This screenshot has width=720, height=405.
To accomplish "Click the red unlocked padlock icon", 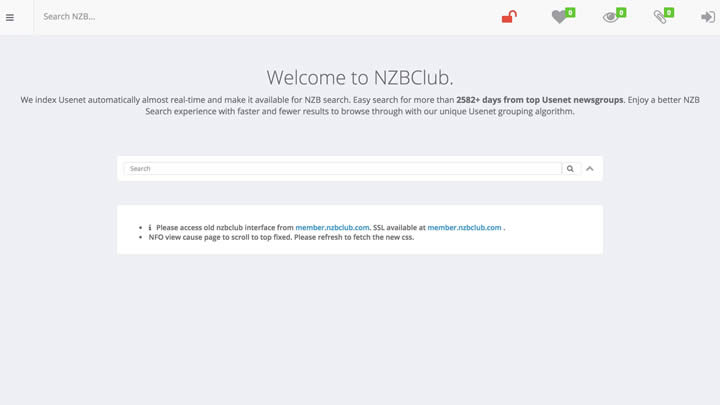I will point(509,17).
